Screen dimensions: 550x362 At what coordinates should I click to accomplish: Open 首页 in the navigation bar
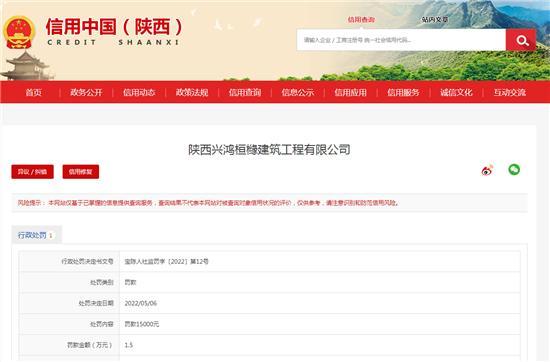pos(33,93)
